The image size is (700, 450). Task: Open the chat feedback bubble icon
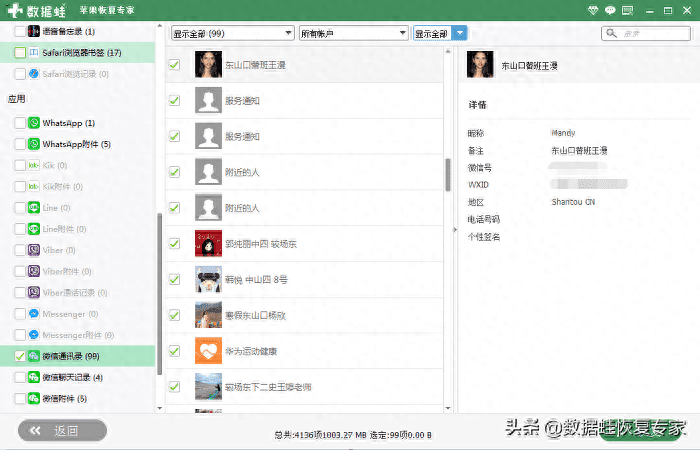pyautogui.click(x=626, y=9)
